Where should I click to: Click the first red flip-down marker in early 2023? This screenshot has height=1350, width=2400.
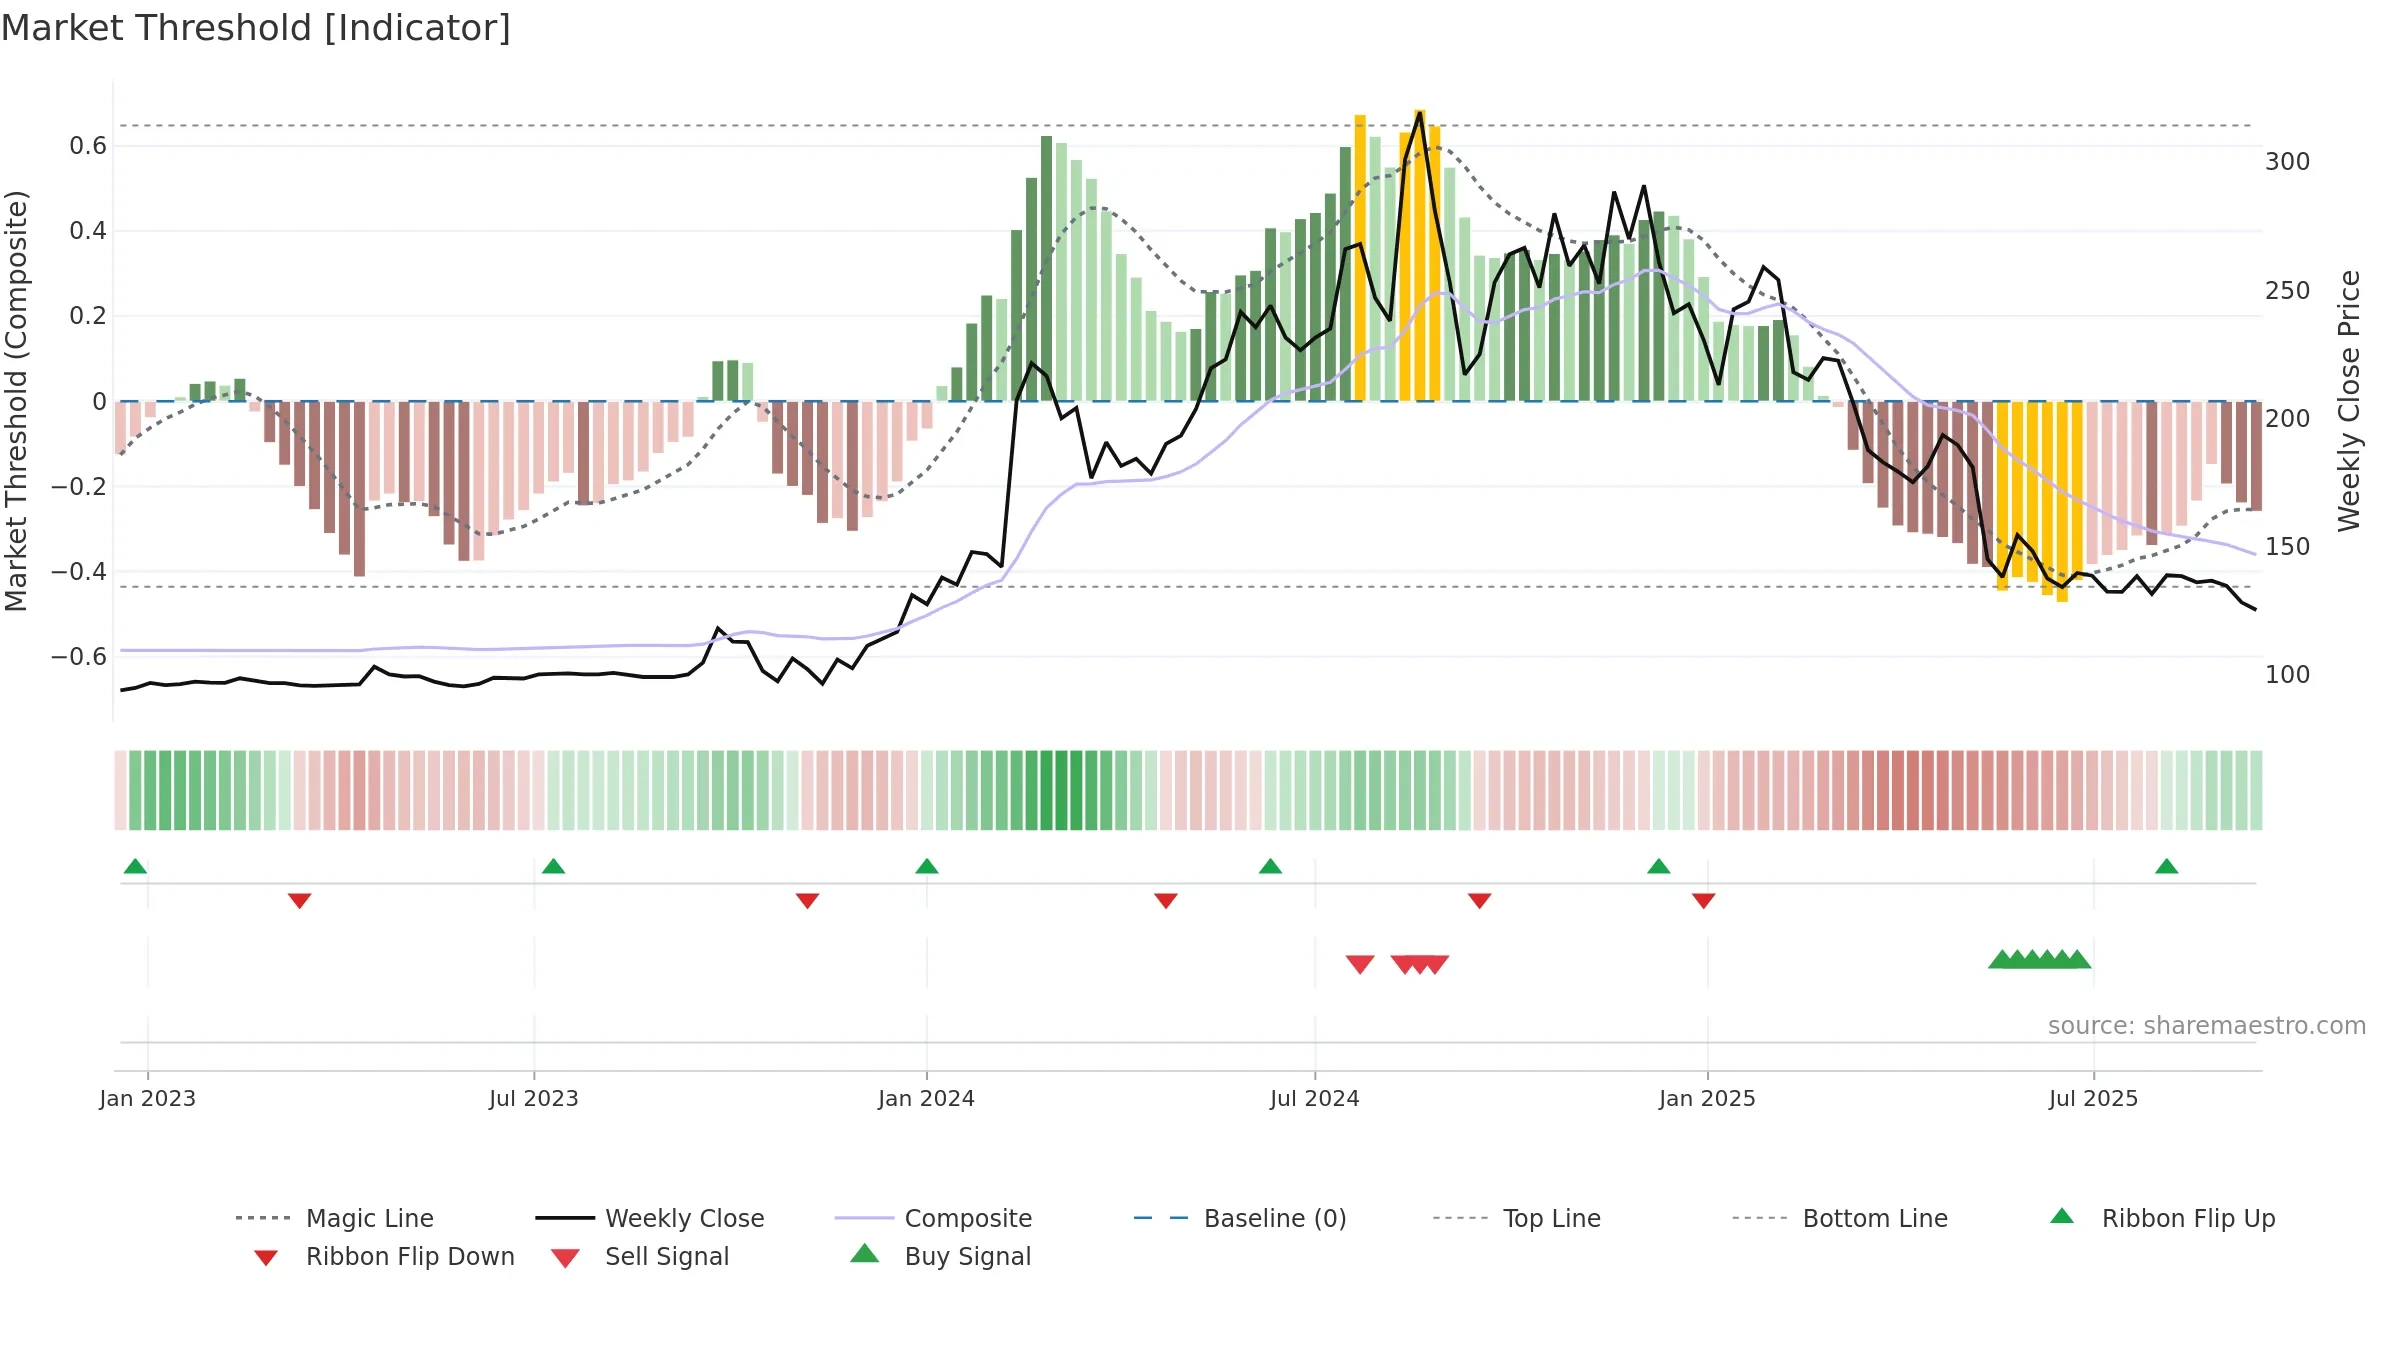pyautogui.click(x=299, y=900)
